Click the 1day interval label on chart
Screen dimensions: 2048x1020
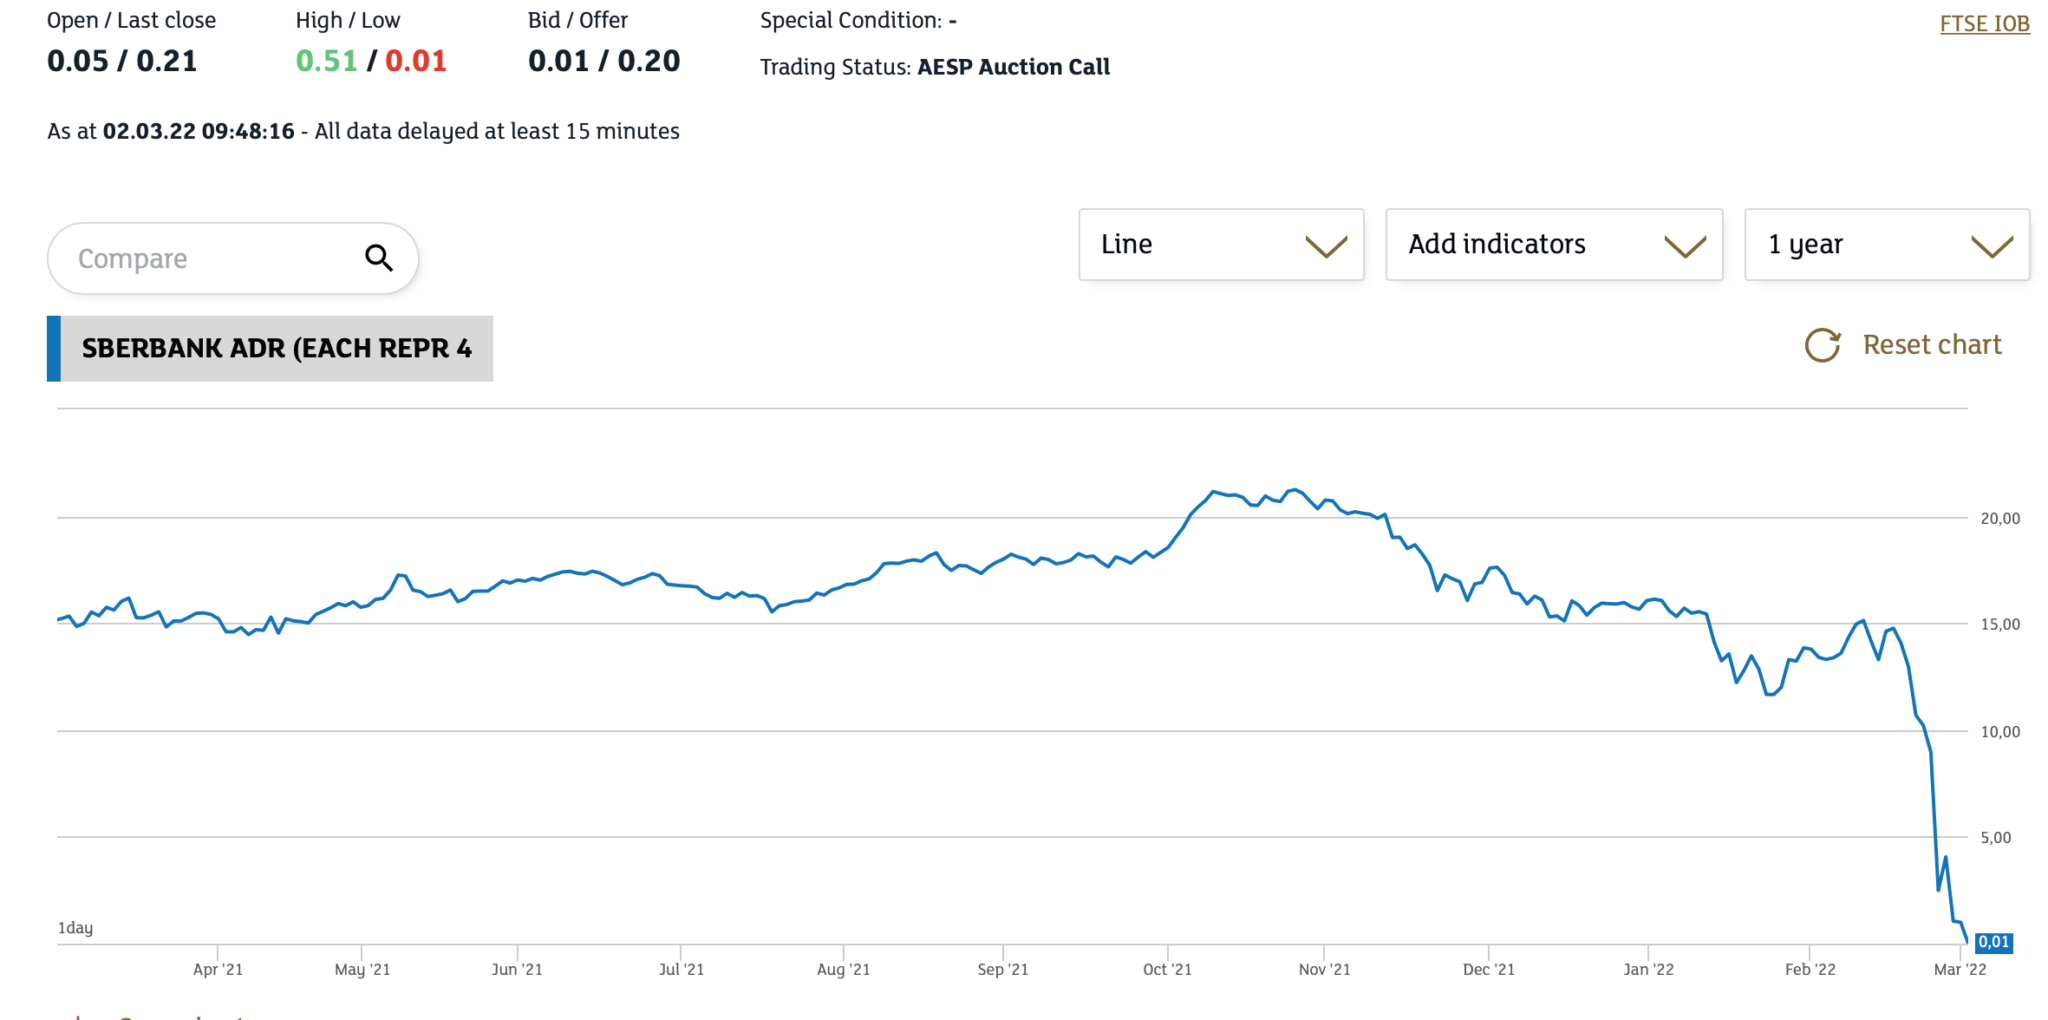pos(75,928)
